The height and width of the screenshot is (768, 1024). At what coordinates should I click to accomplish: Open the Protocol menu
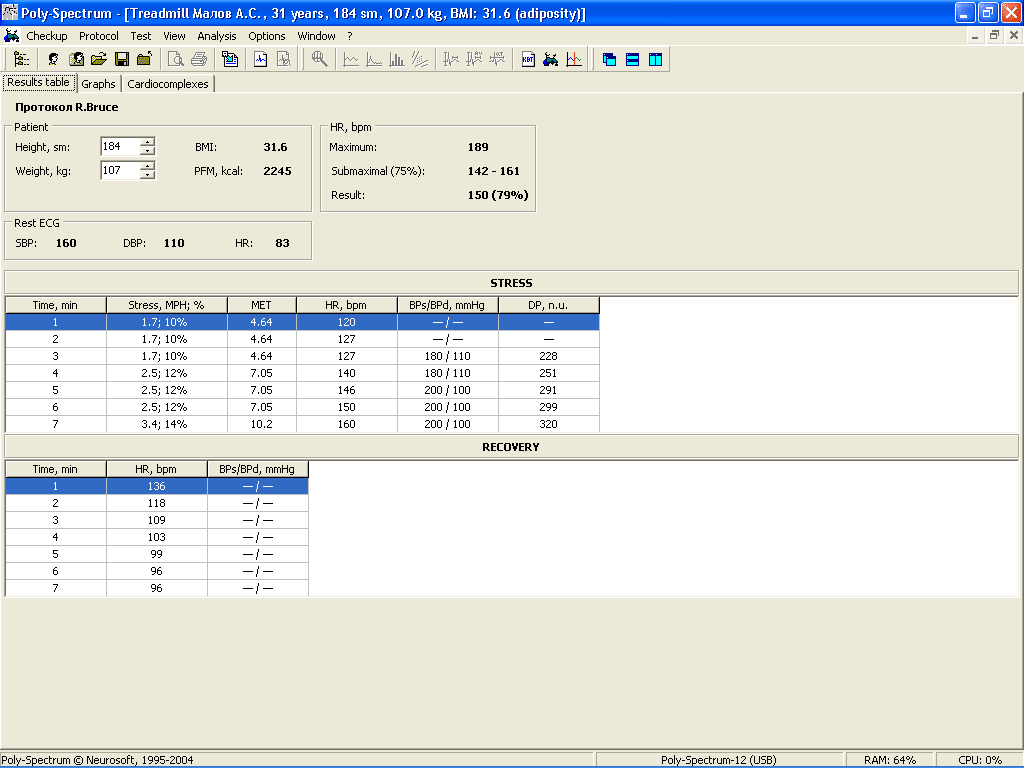[99, 36]
